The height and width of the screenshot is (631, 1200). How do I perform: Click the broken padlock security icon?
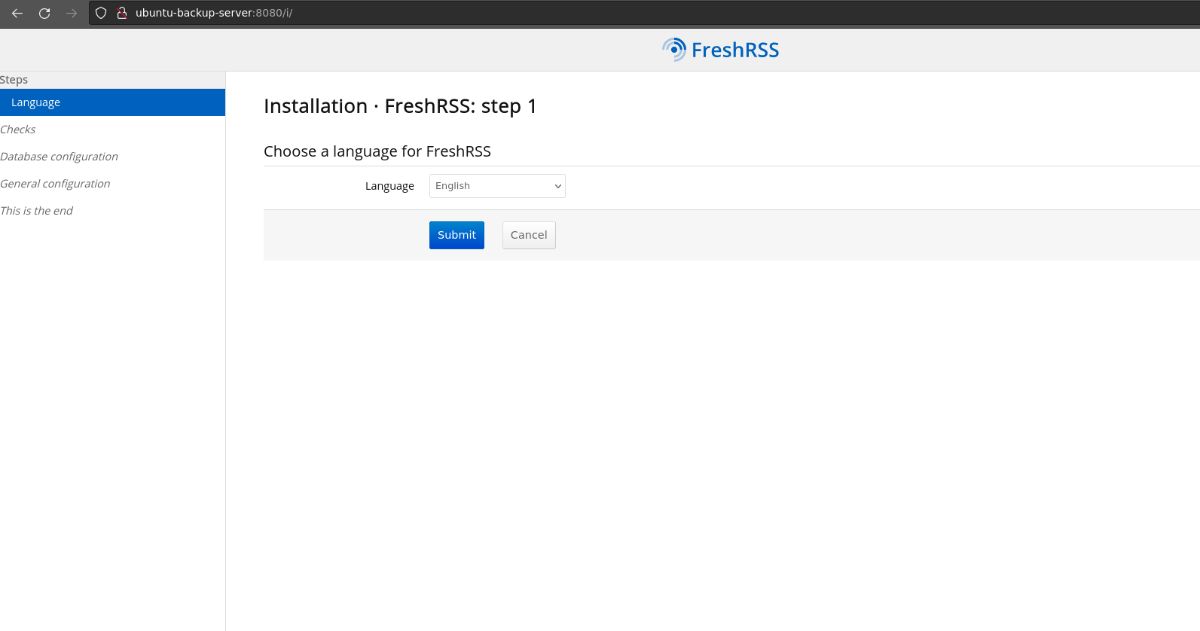click(x=120, y=14)
